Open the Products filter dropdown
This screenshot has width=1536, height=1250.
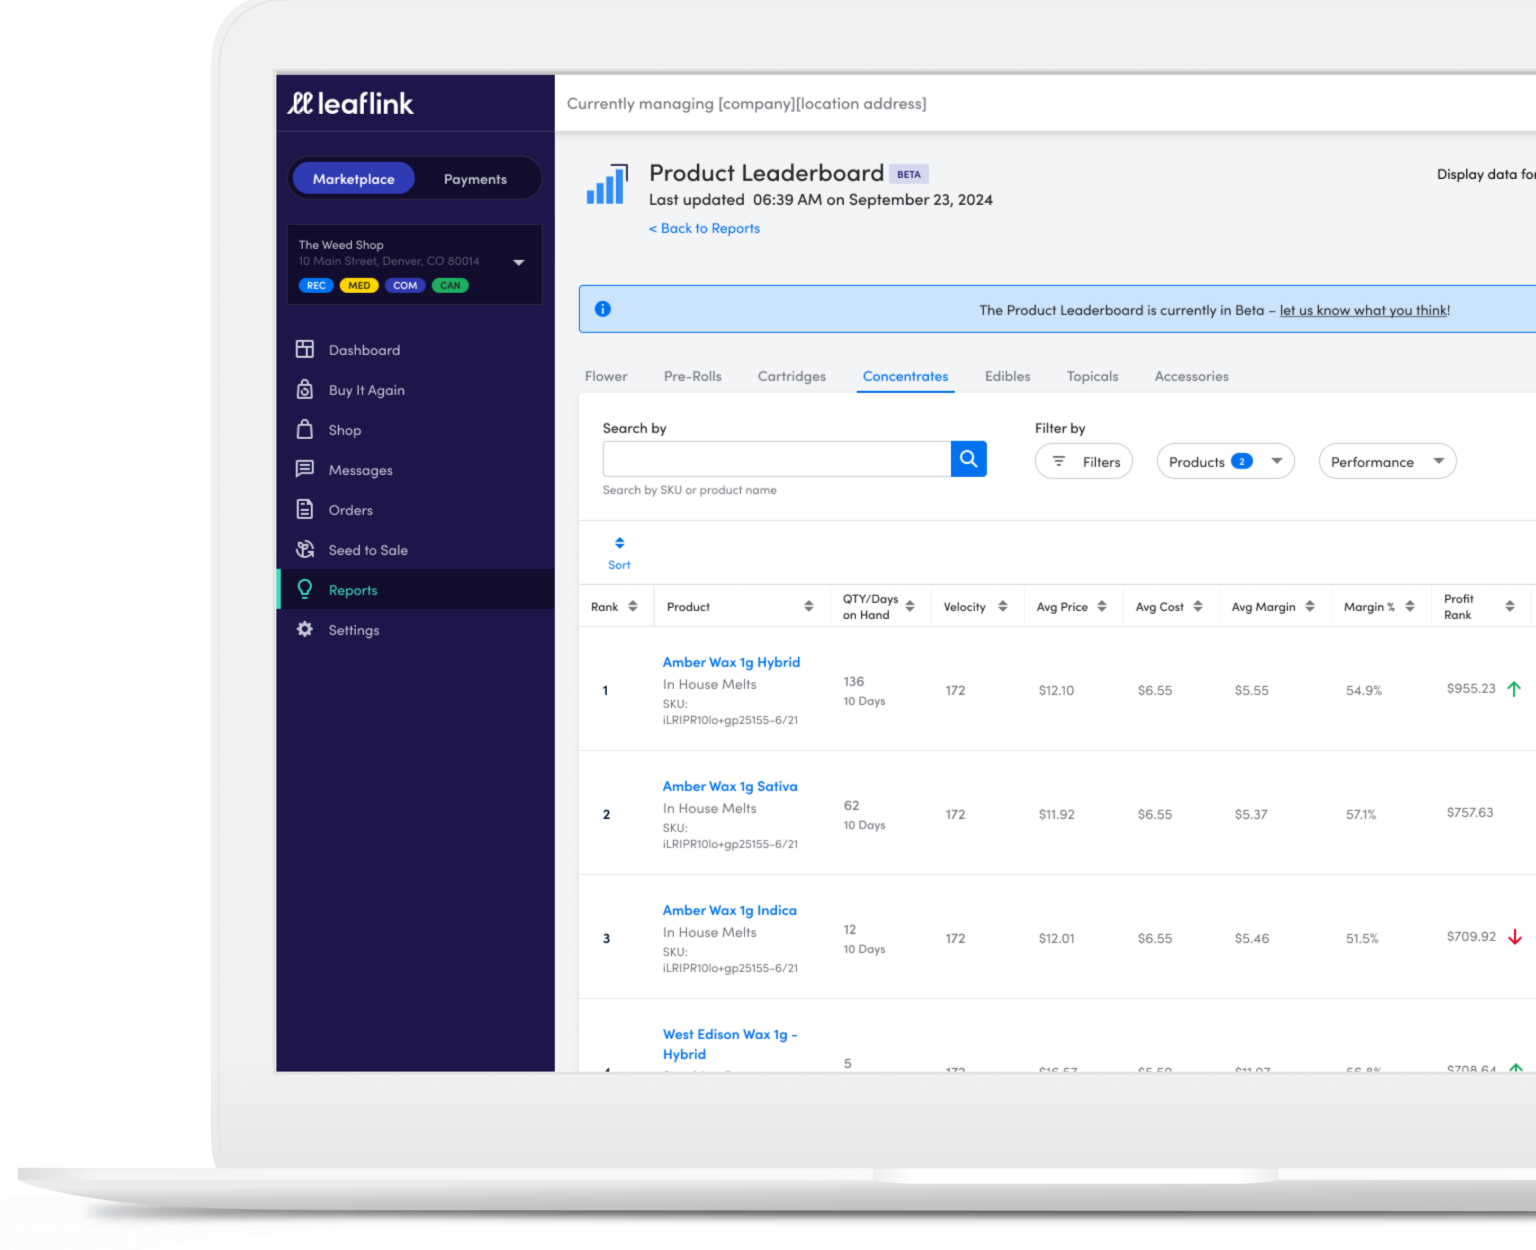[x=1225, y=461]
